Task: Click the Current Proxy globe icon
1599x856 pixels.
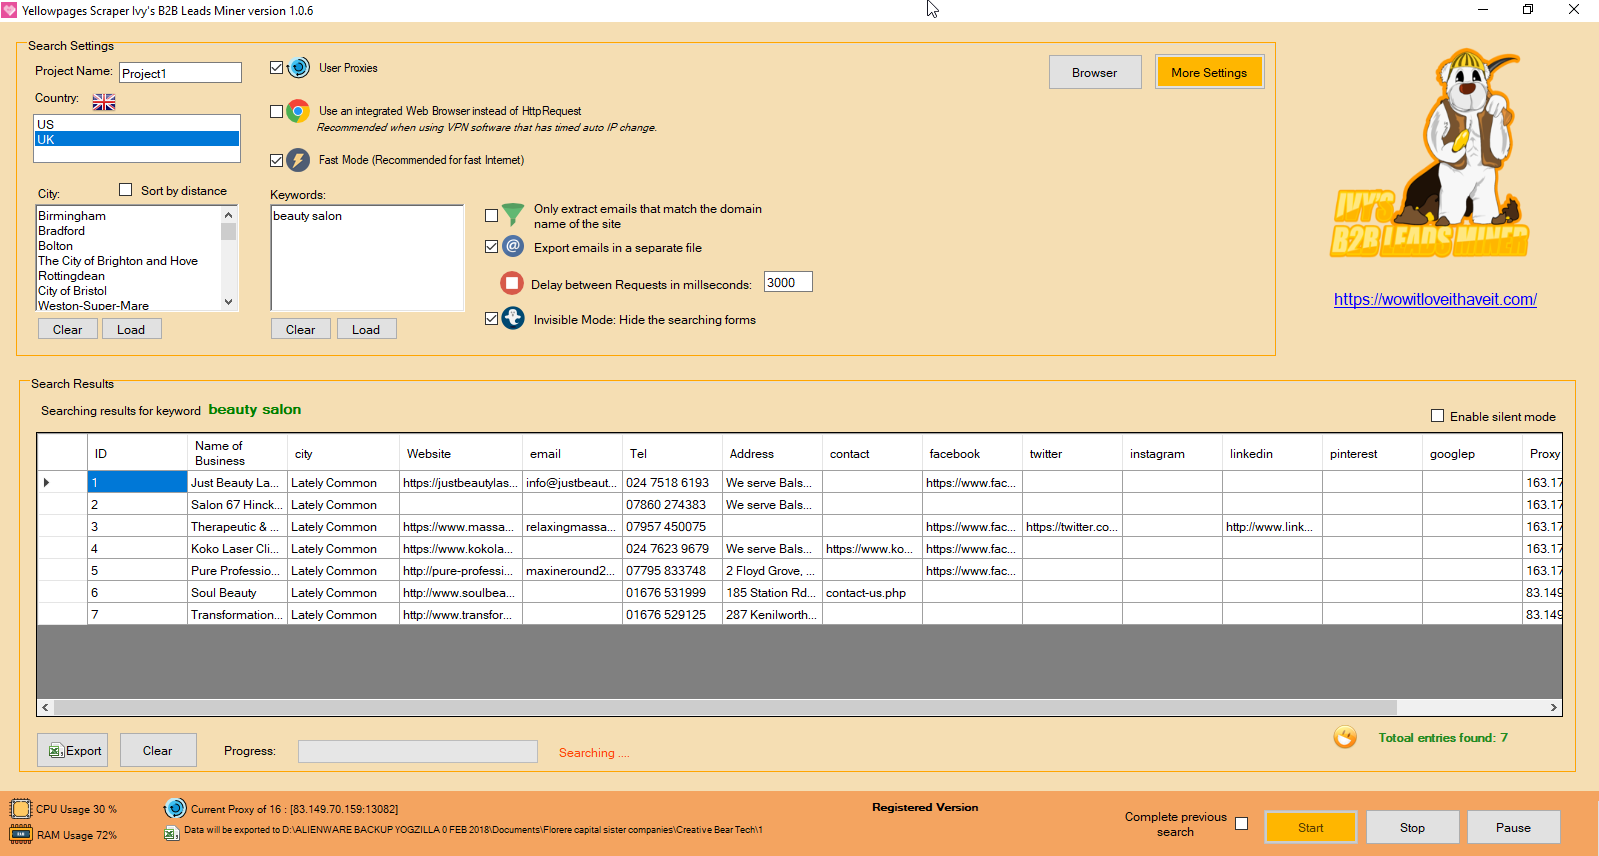Action: coord(175,808)
